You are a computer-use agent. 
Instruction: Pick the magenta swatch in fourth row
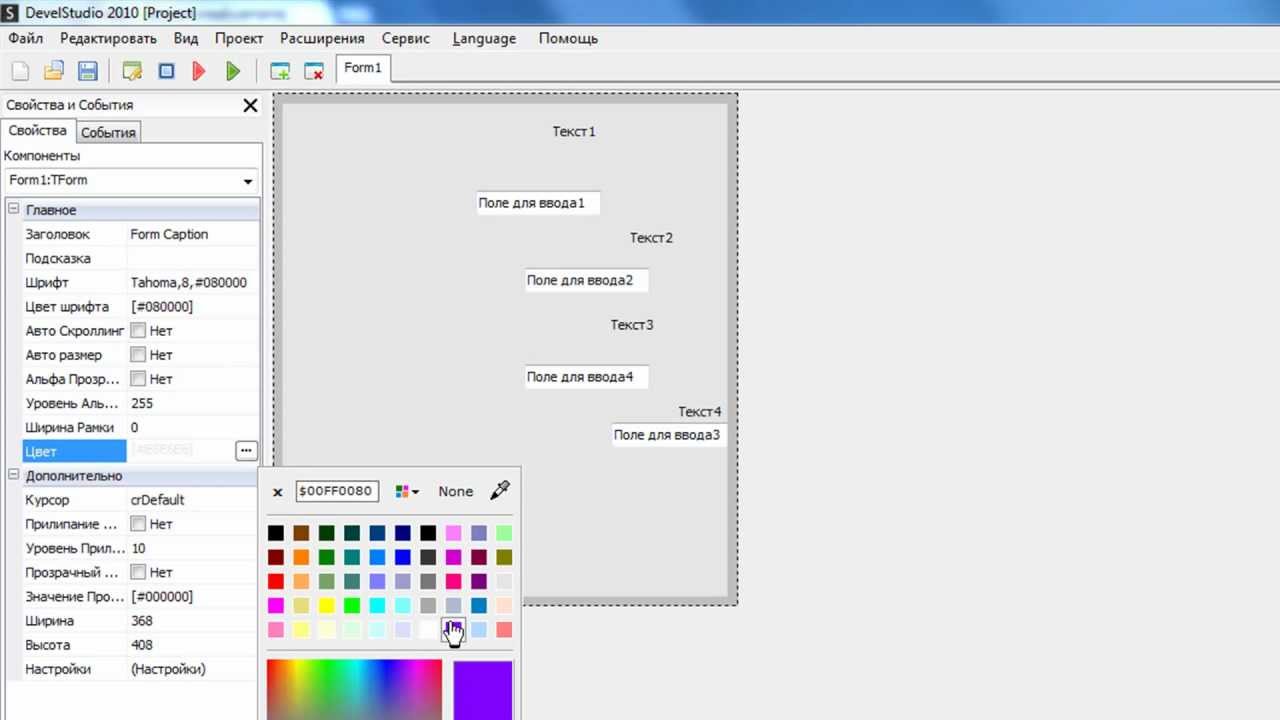click(276, 605)
